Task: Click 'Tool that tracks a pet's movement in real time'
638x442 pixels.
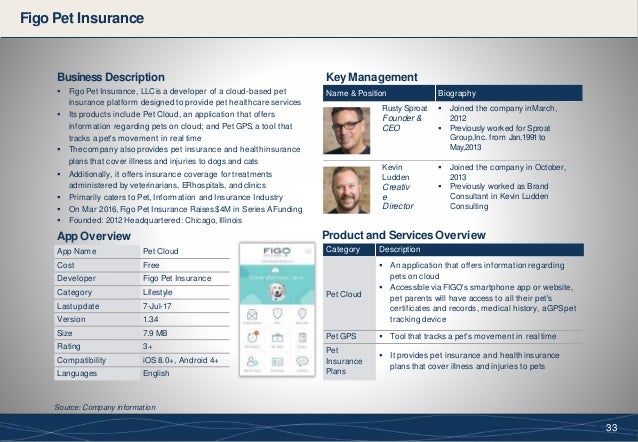Action: point(473,336)
